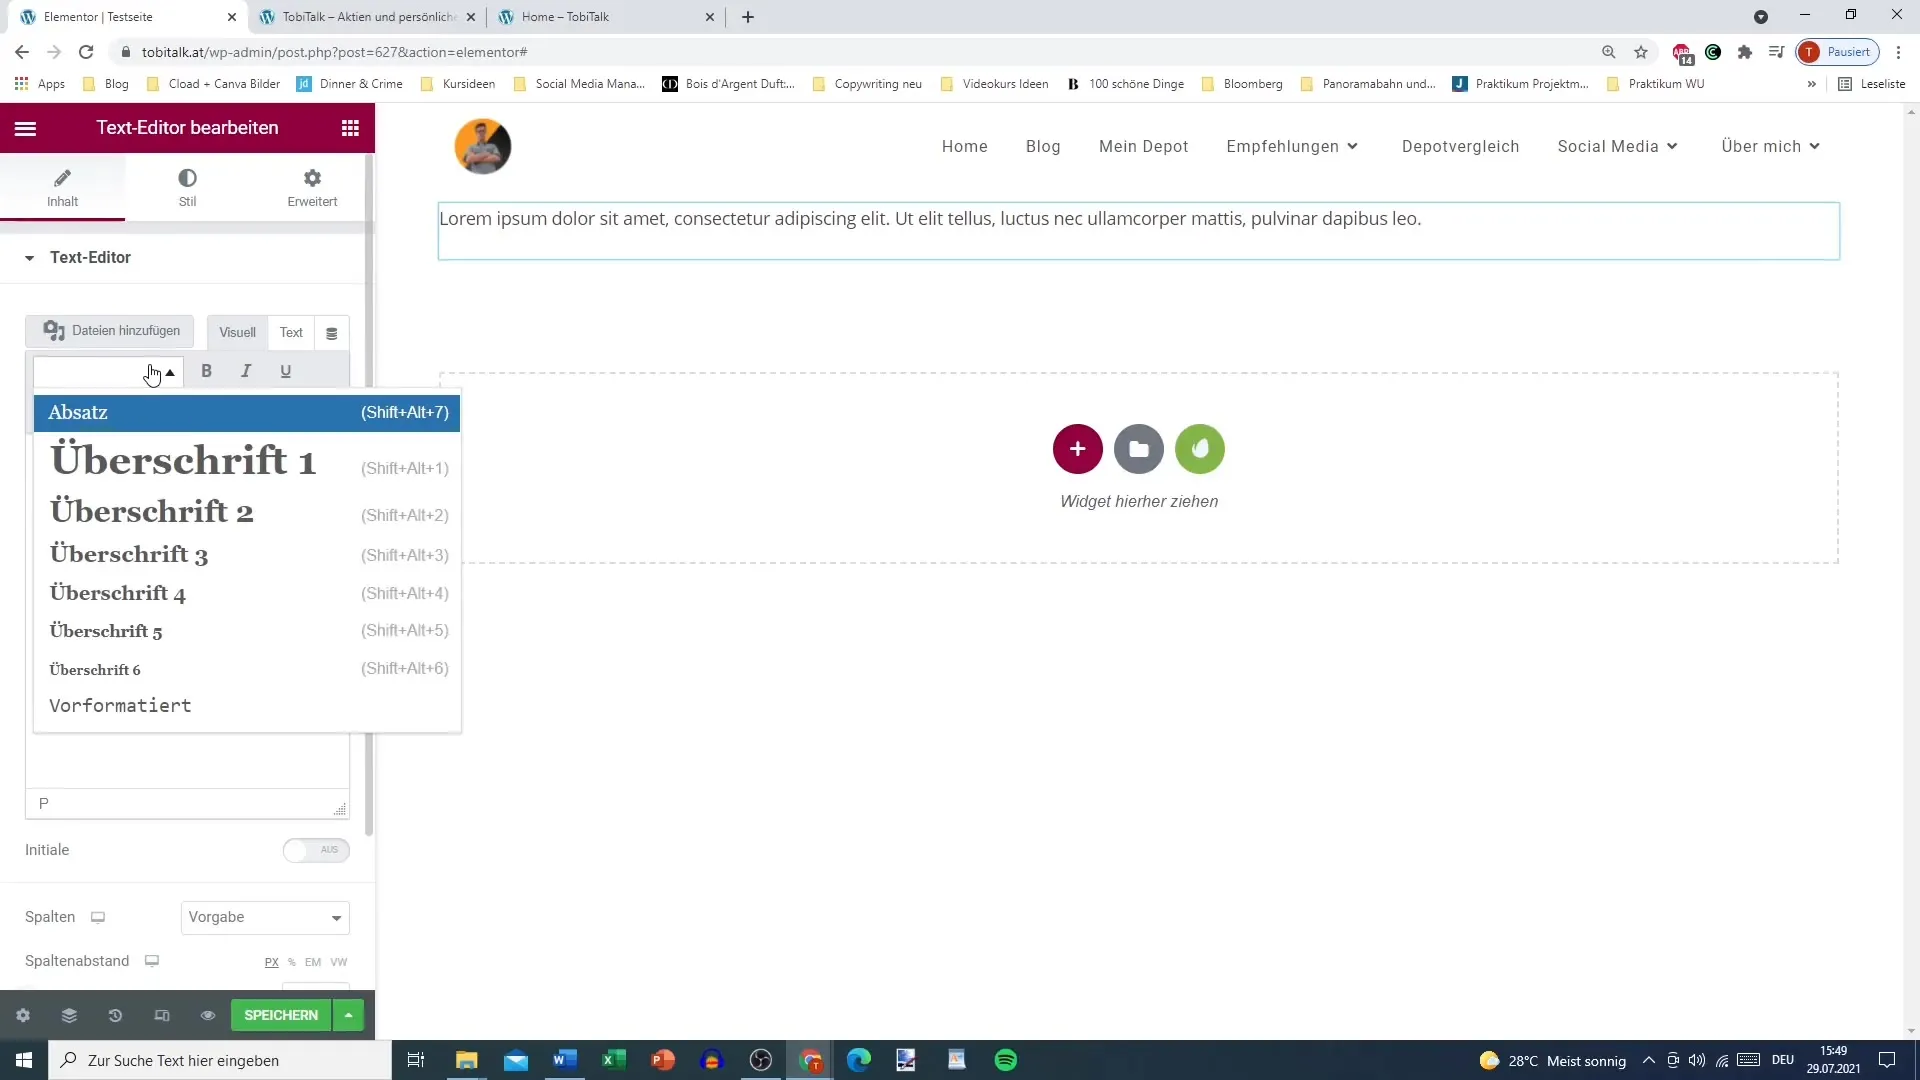The image size is (1920, 1080).
Task: Toggle the Initiale drop cap switch
Action: [315, 850]
